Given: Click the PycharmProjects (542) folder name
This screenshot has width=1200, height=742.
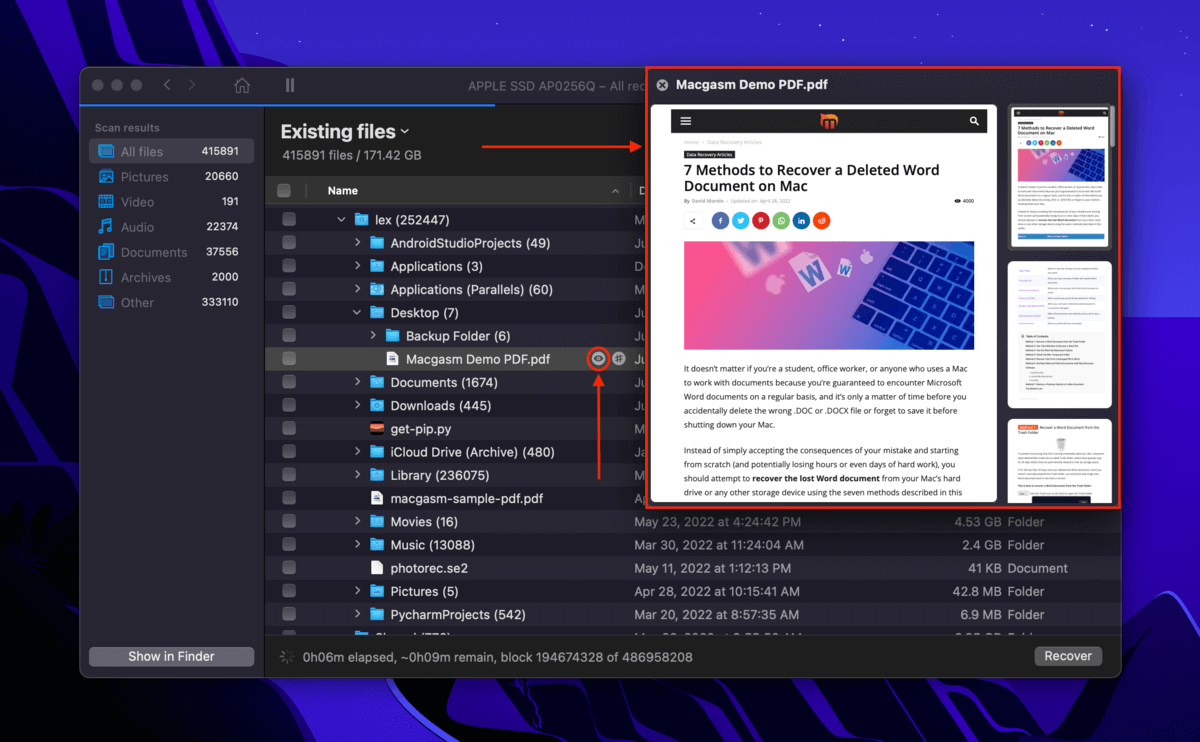Looking at the screenshot, I should coord(458,615).
